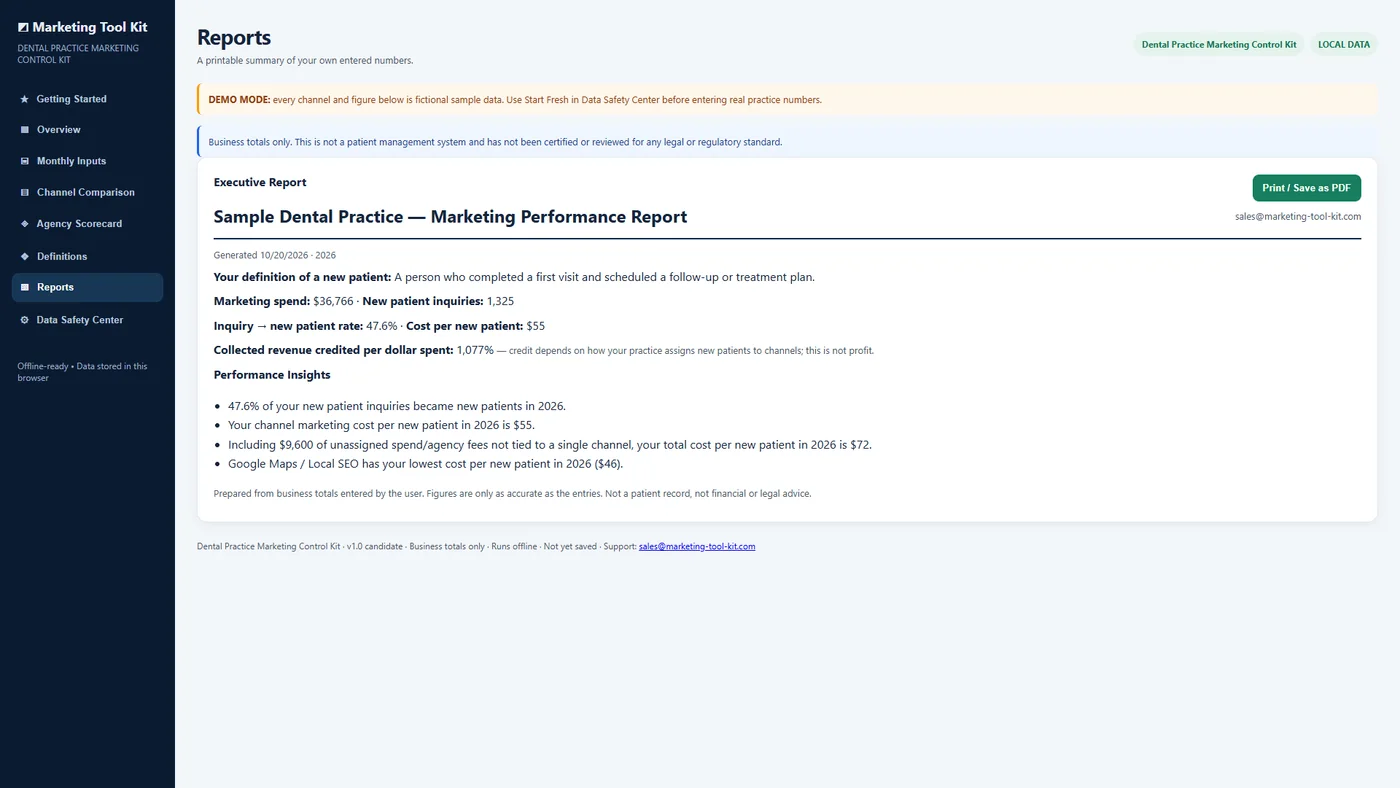
Task: Click the Executive Report label
Action: pos(260,182)
